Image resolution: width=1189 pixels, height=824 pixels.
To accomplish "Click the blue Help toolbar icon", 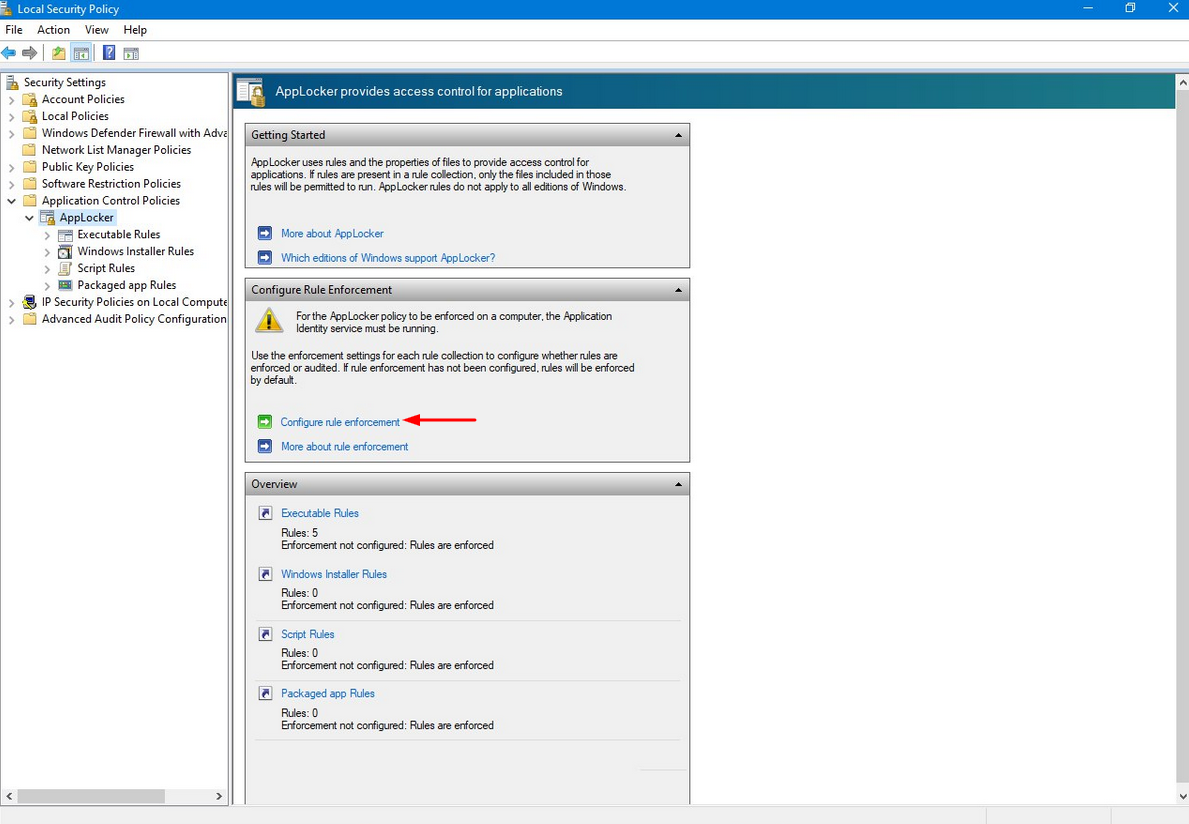I will pos(109,53).
